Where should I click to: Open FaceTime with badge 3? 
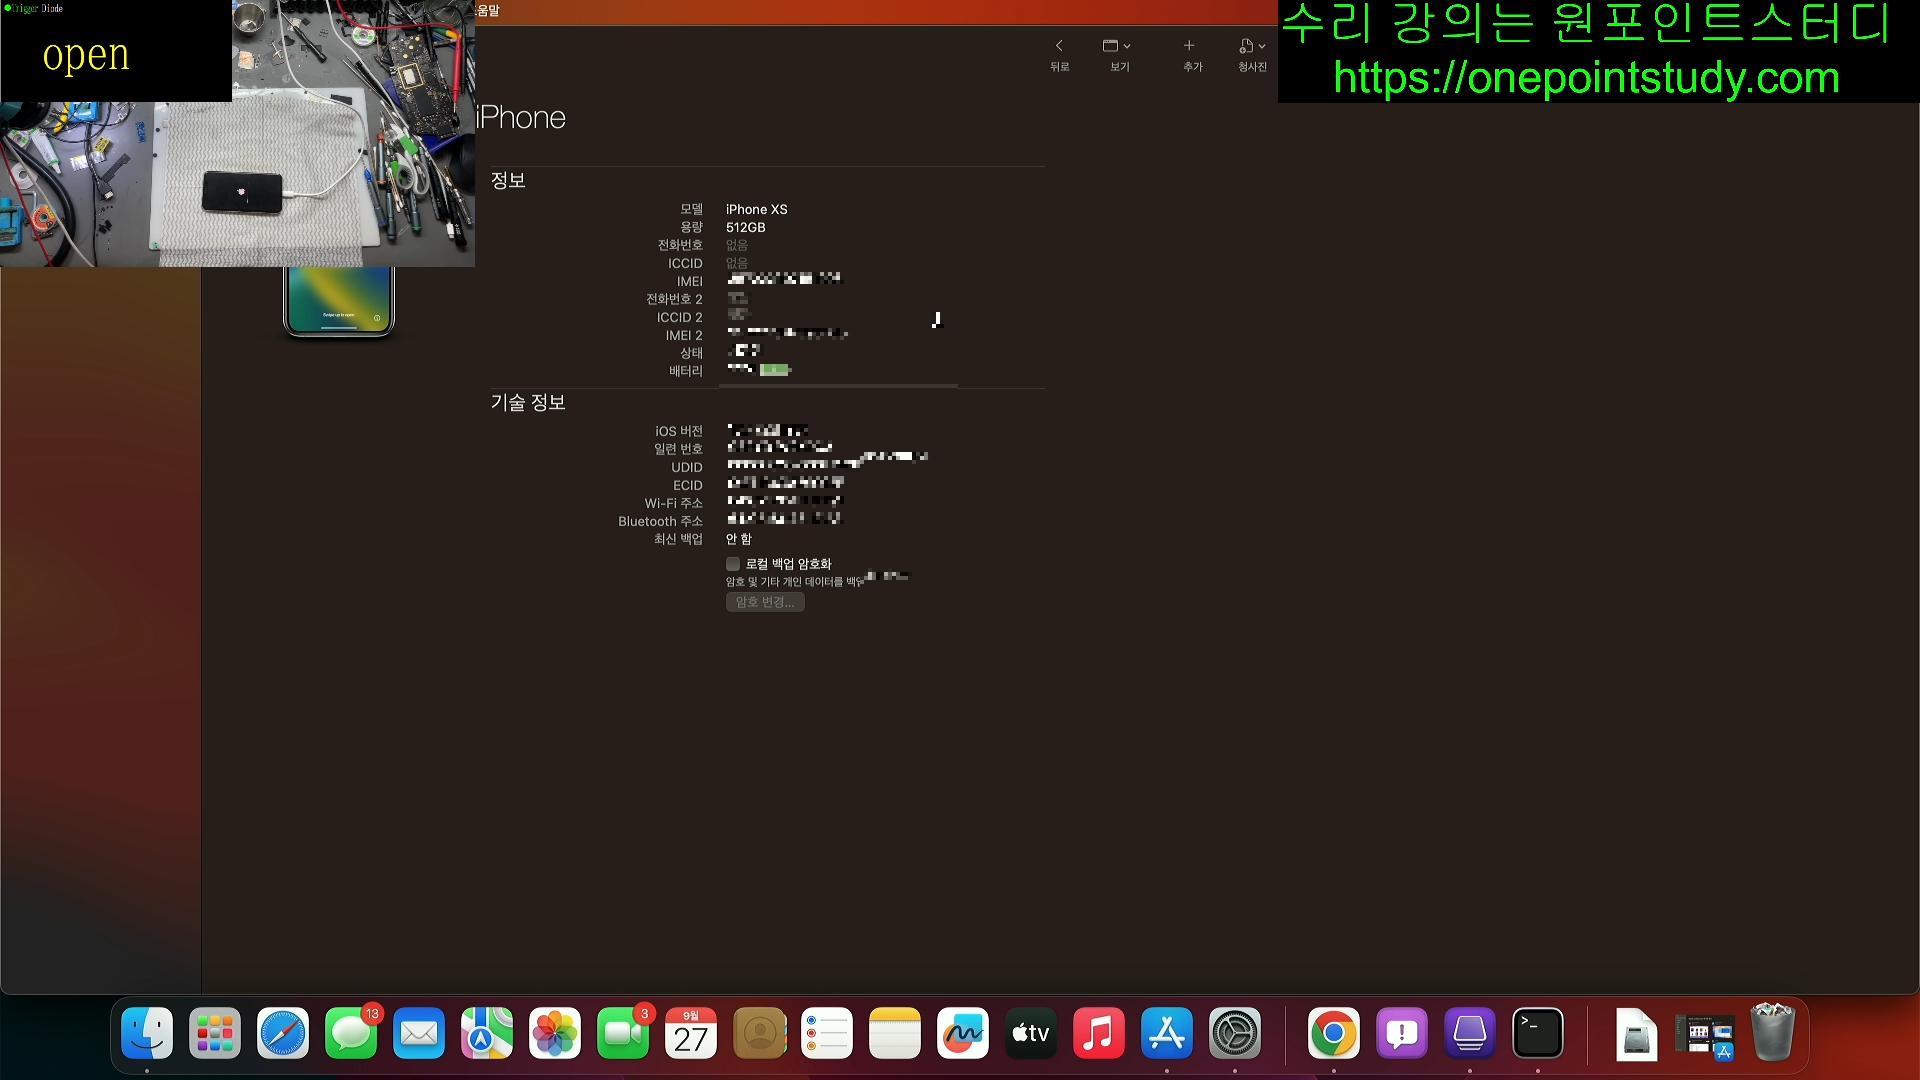(x=622, y=1034)
